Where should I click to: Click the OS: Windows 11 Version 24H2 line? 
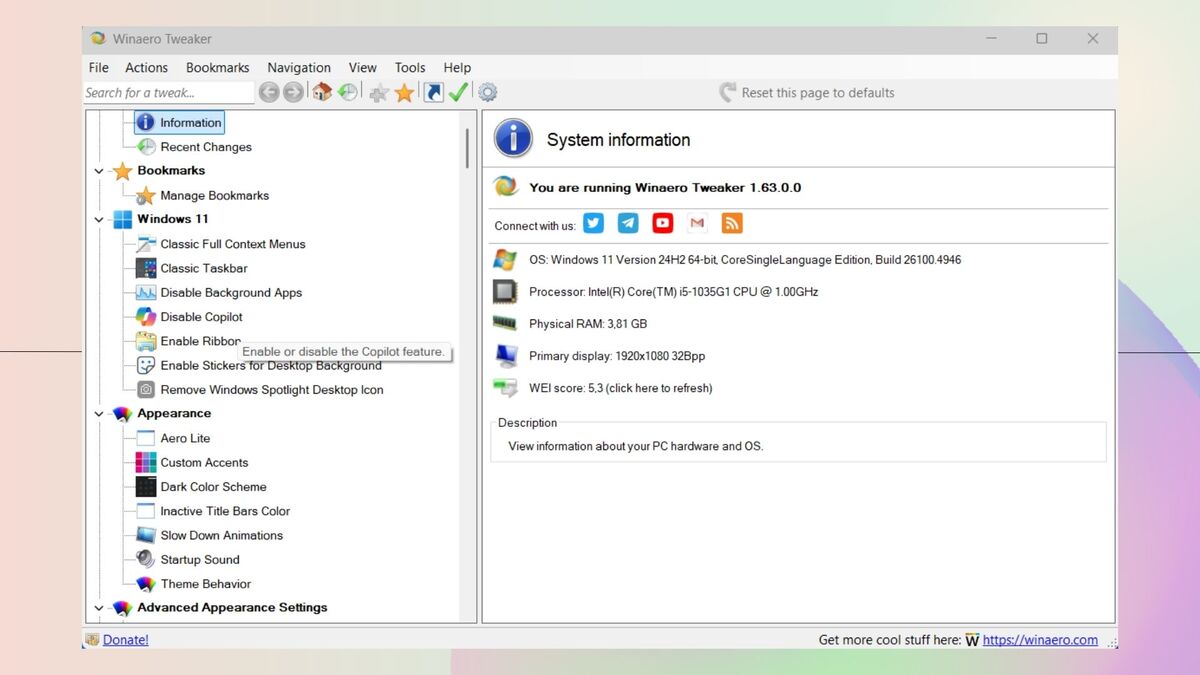tap(745, 259)
